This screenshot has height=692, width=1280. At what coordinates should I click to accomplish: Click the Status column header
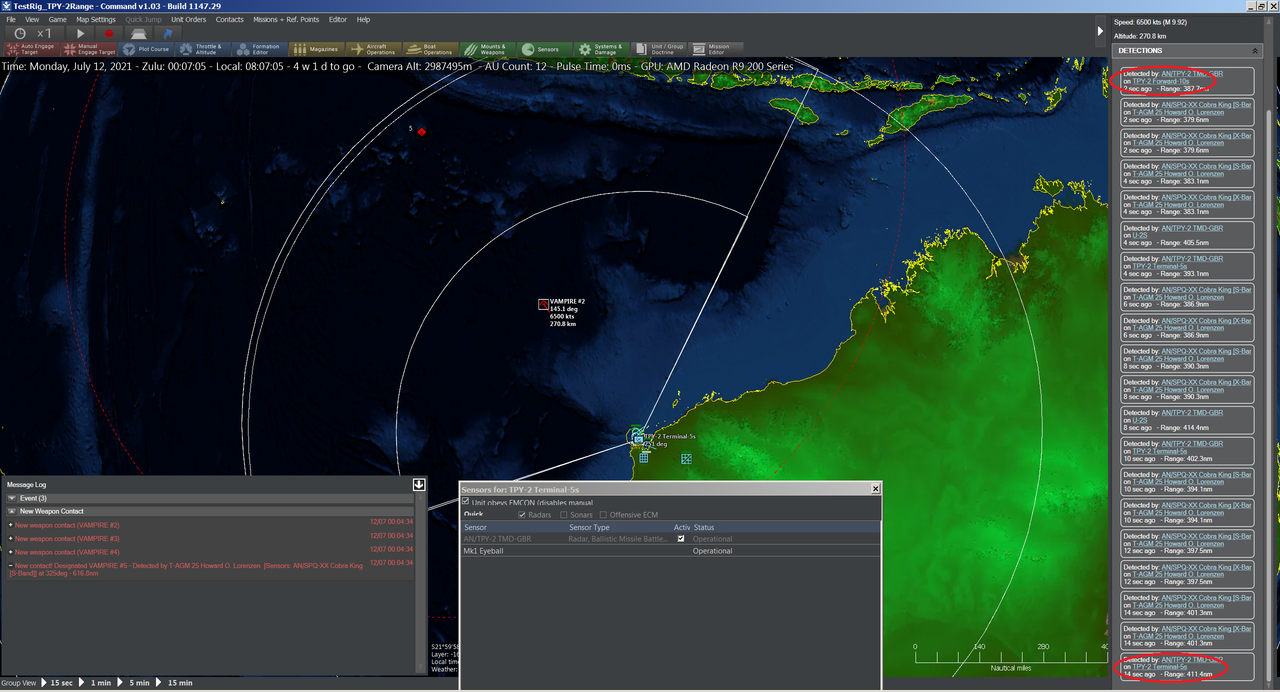706,527
